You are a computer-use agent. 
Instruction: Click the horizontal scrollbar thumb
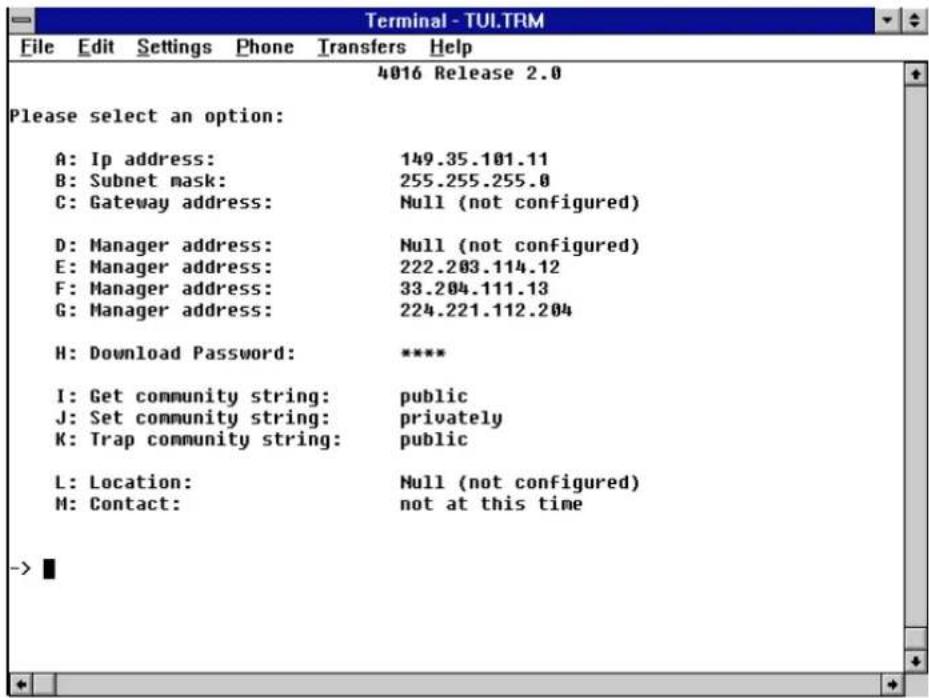44,685
